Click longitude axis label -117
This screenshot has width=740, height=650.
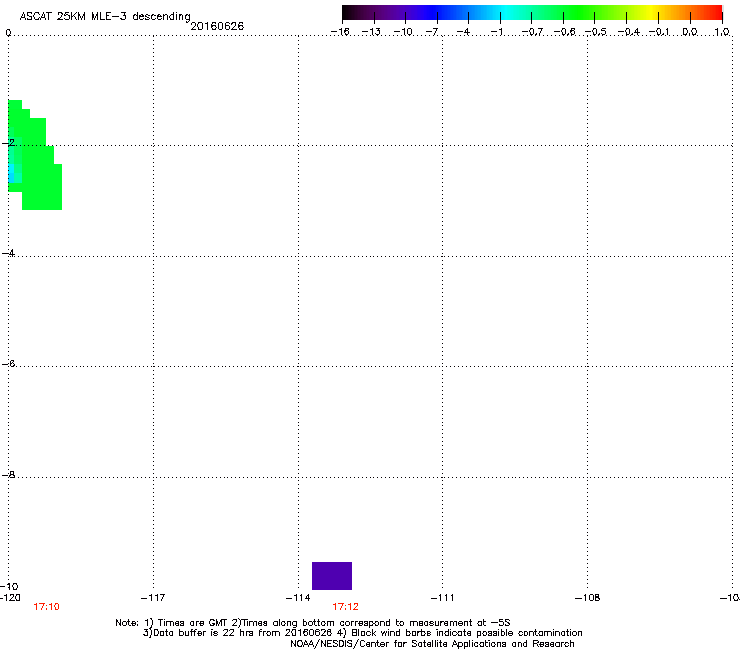(153, 598)
